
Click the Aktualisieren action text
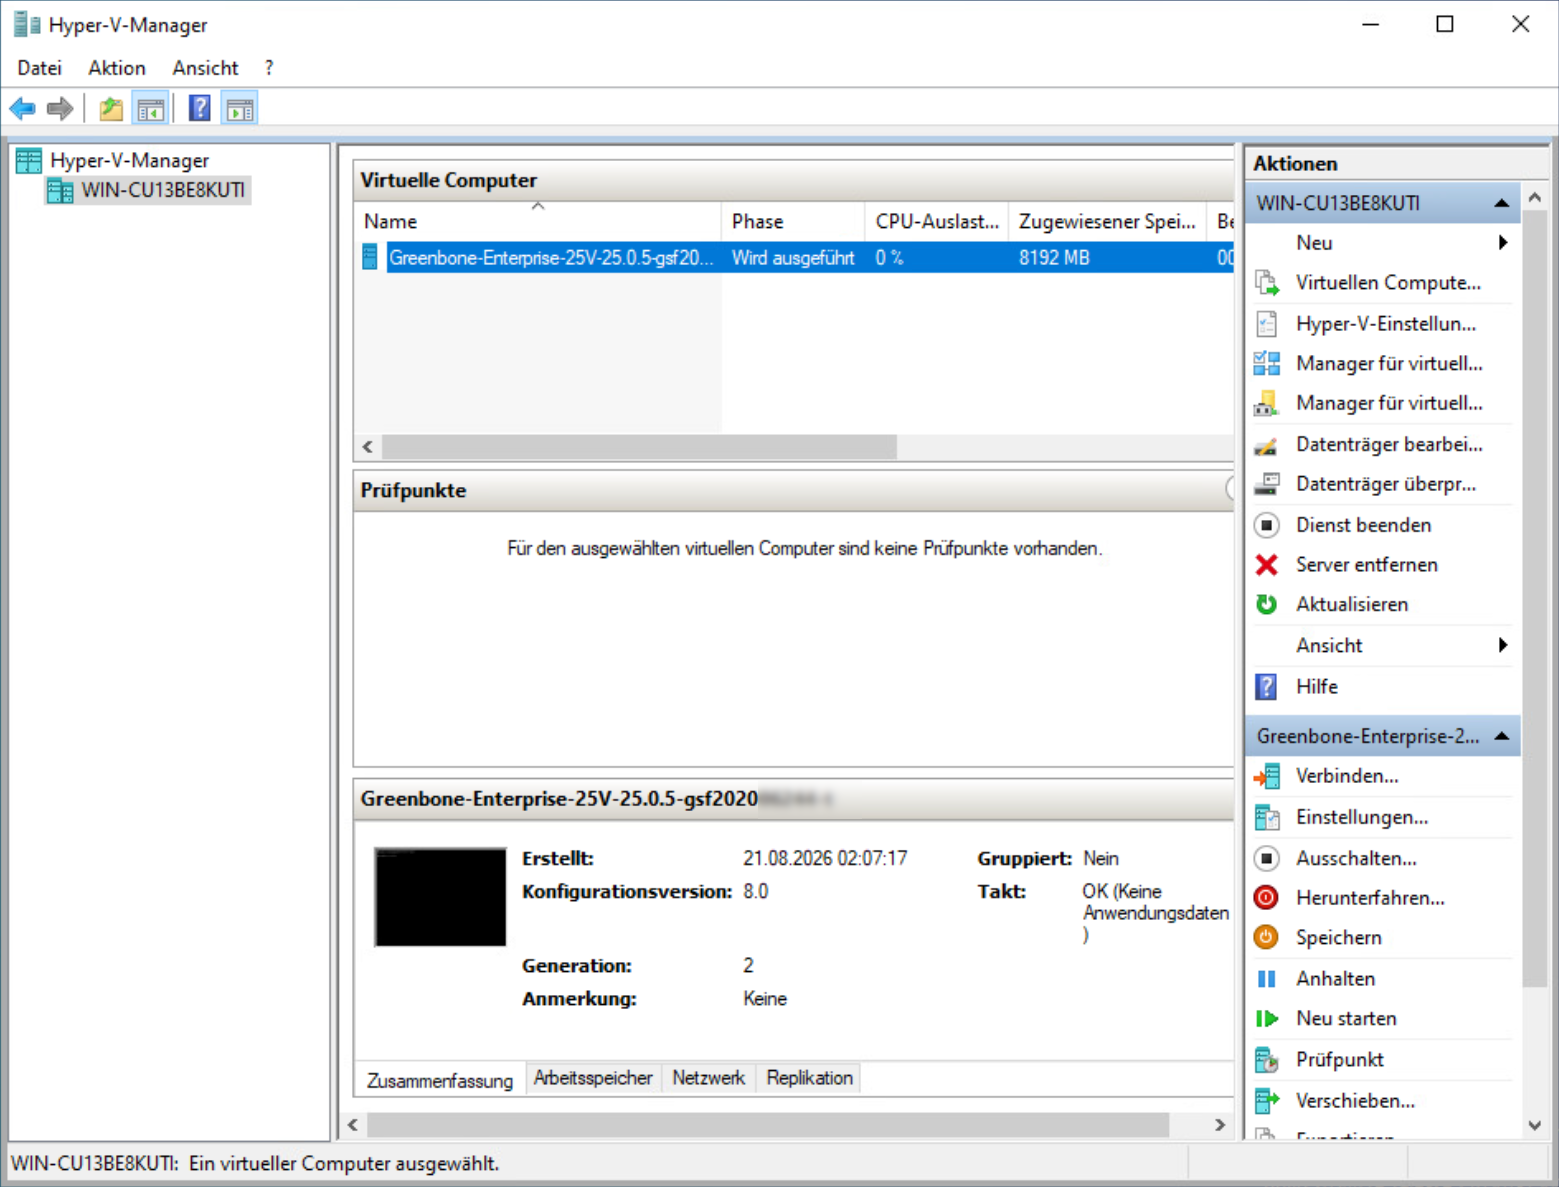click(x=1352, y=604)
